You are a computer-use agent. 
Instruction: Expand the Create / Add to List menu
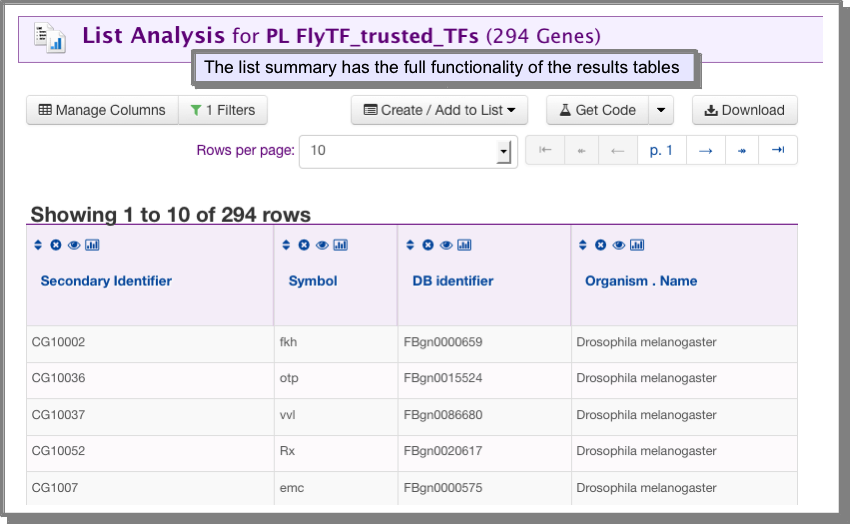[x=440, y=110]
